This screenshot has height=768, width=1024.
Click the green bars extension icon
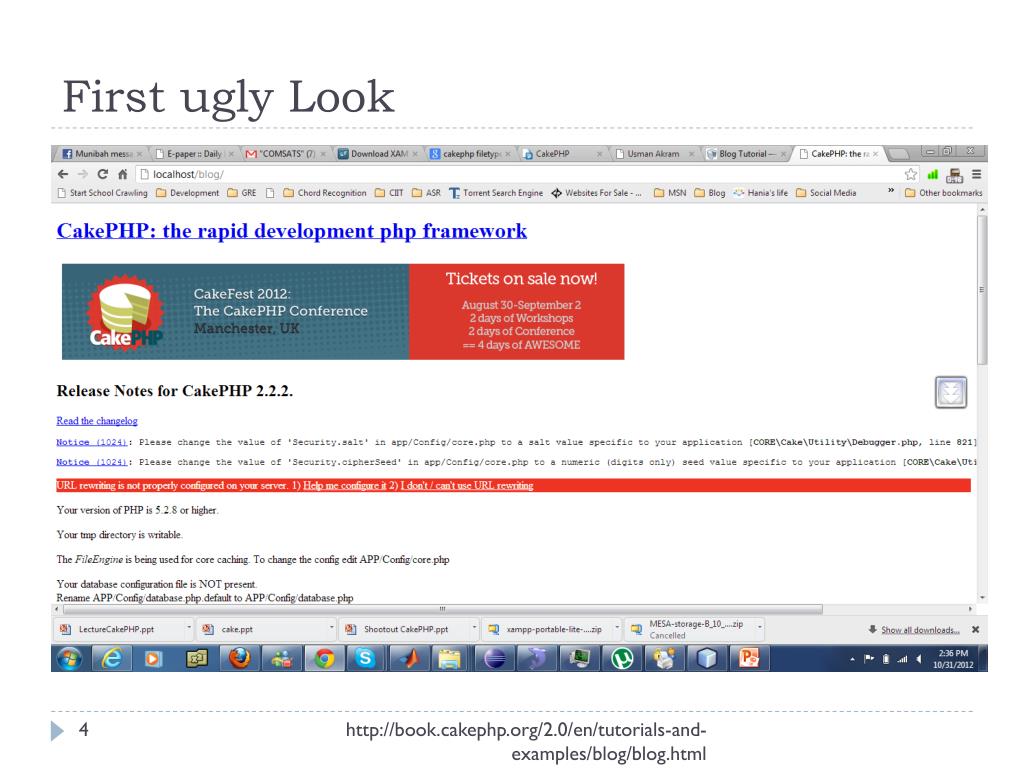click(933, 174)
